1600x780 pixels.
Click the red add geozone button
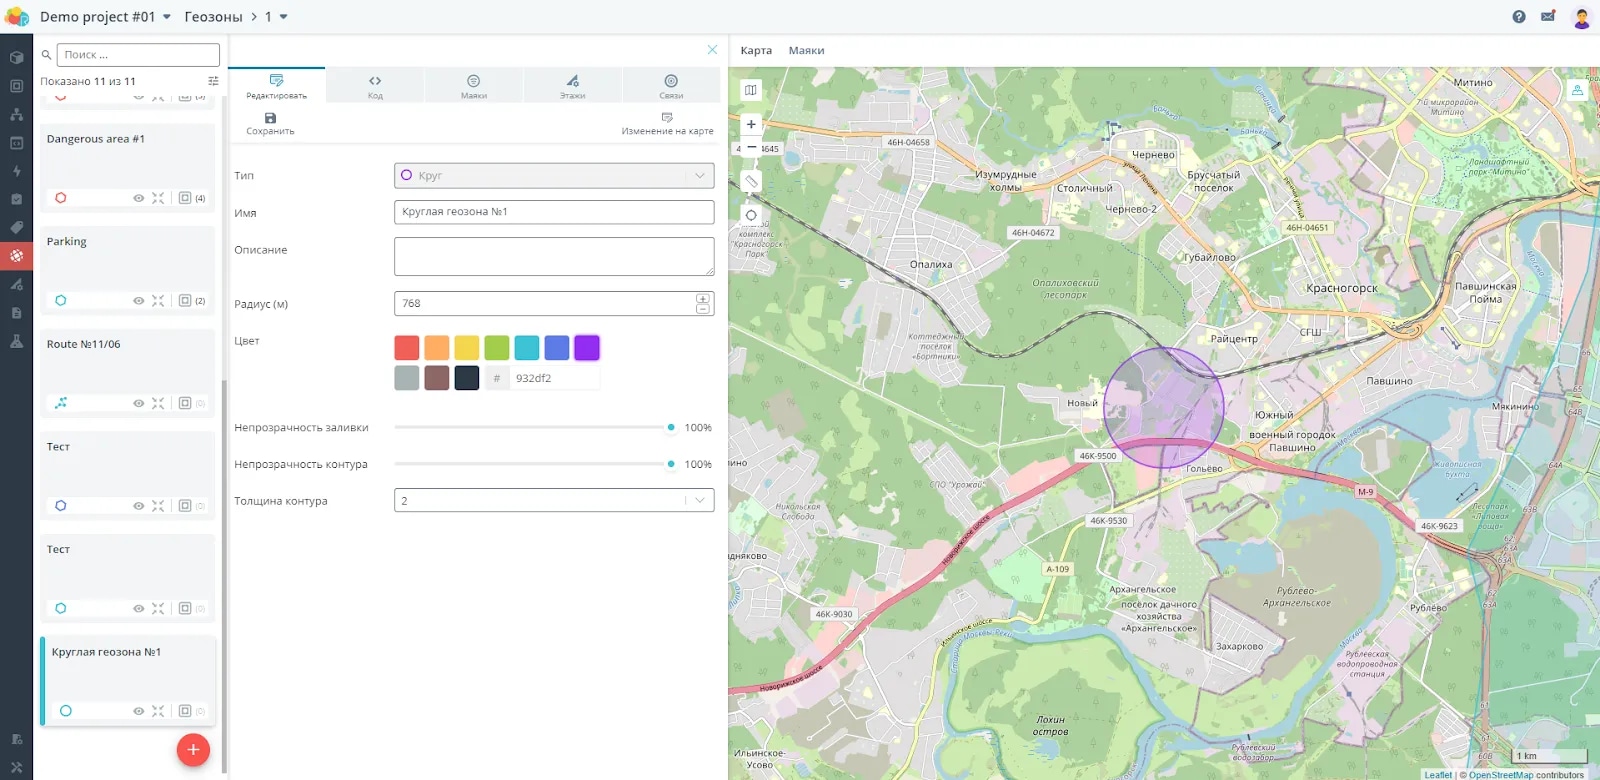coord(193,750)
